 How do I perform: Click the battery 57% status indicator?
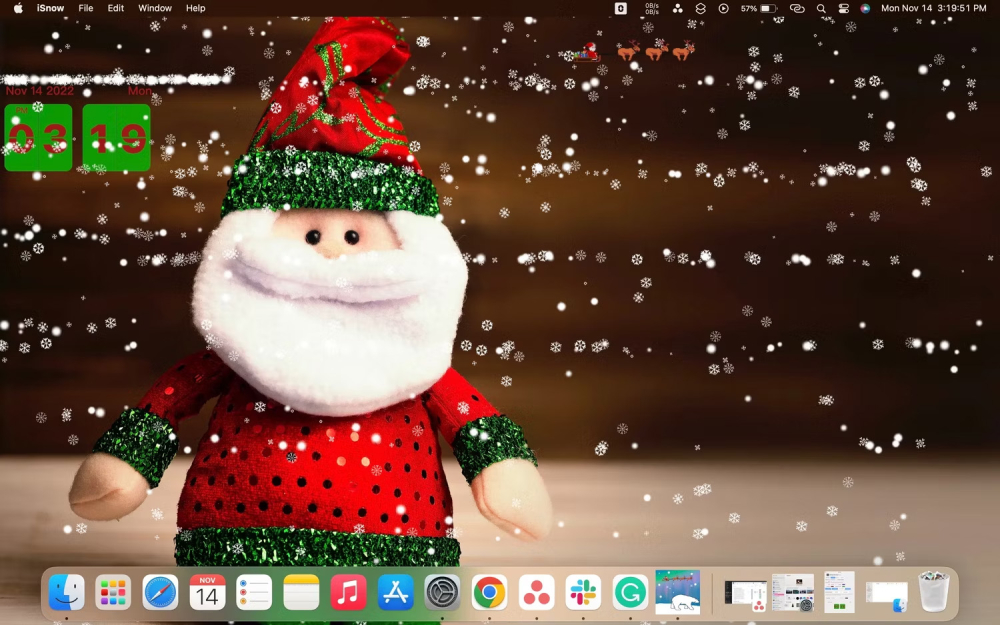(x=758, y=8)
